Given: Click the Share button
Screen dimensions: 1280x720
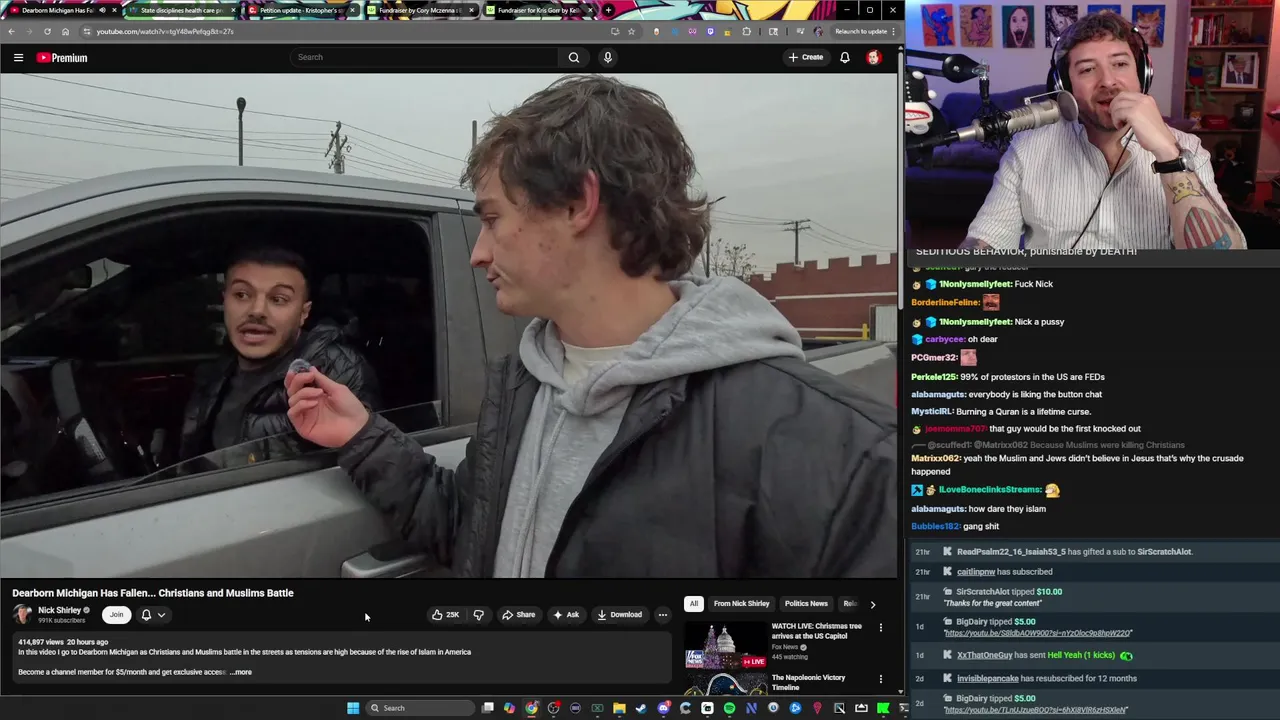Looking at the screenshot, I should pos(518,615).
